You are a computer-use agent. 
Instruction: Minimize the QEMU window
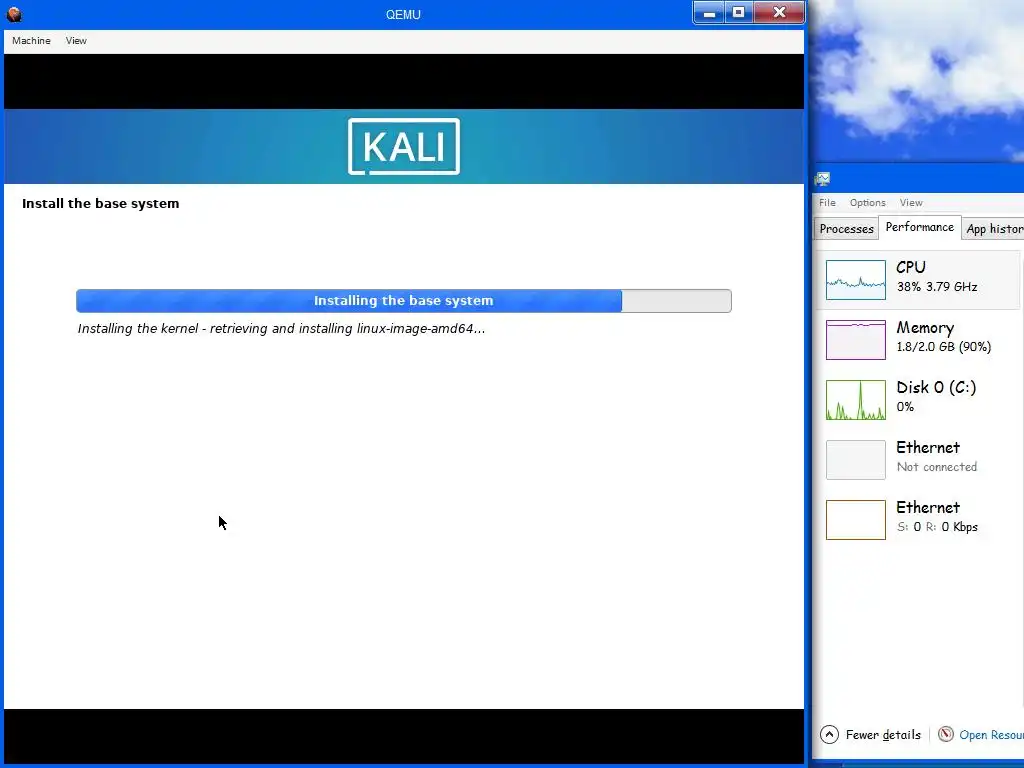pos(709,13)
